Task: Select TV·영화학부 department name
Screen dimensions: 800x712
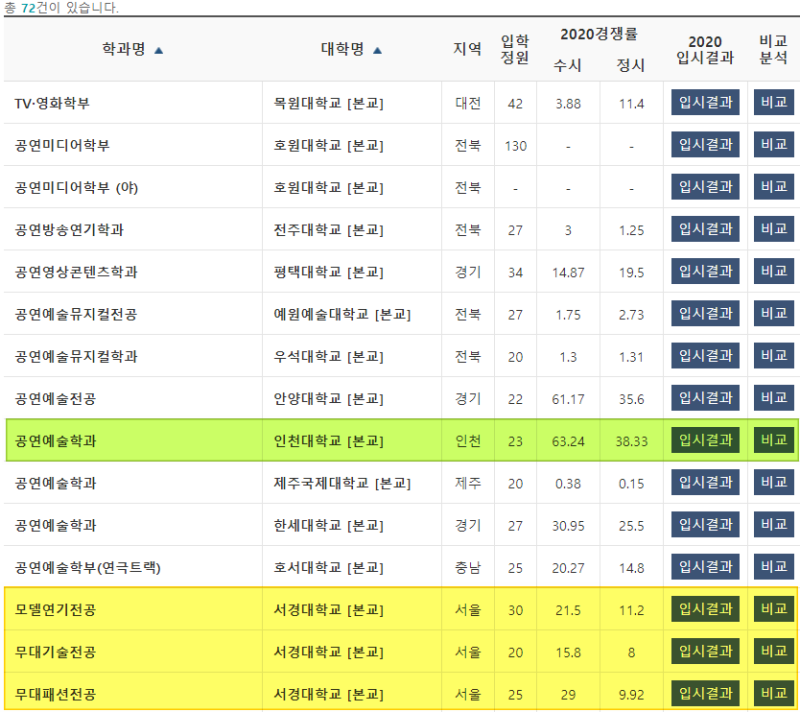Action: click(52, 104)
